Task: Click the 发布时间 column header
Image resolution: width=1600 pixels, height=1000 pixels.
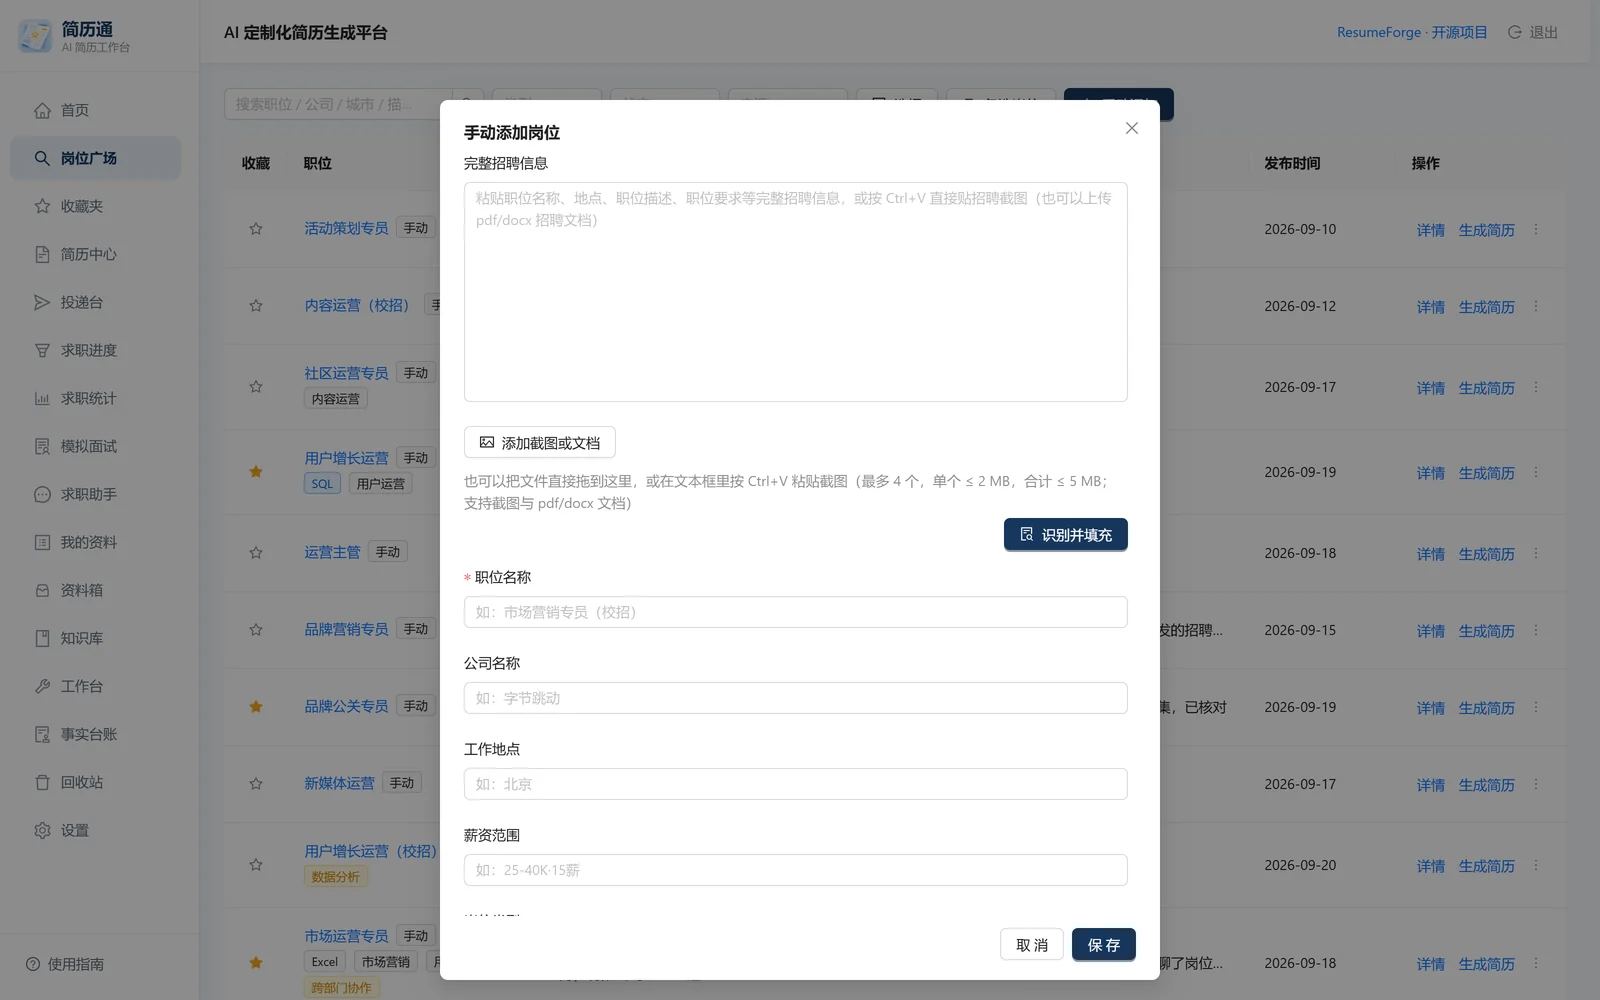Action: pos(1292,163)
